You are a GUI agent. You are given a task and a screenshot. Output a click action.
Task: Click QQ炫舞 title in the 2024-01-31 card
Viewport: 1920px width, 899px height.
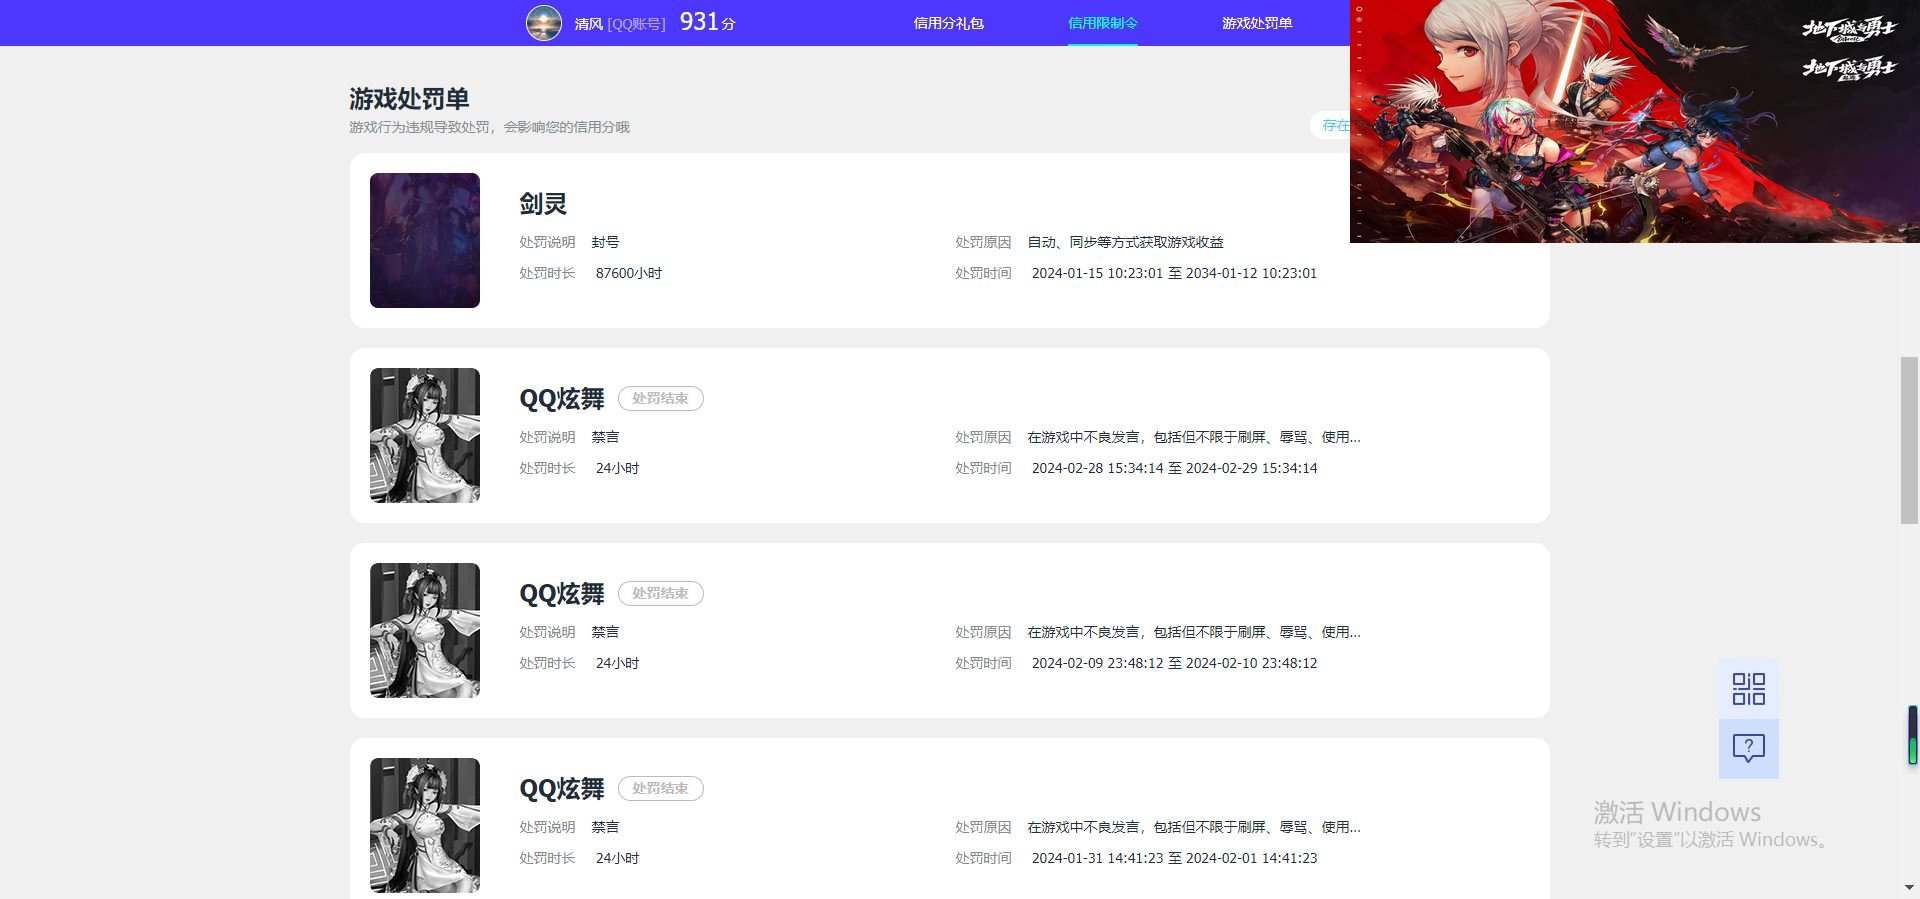[562, 789]
